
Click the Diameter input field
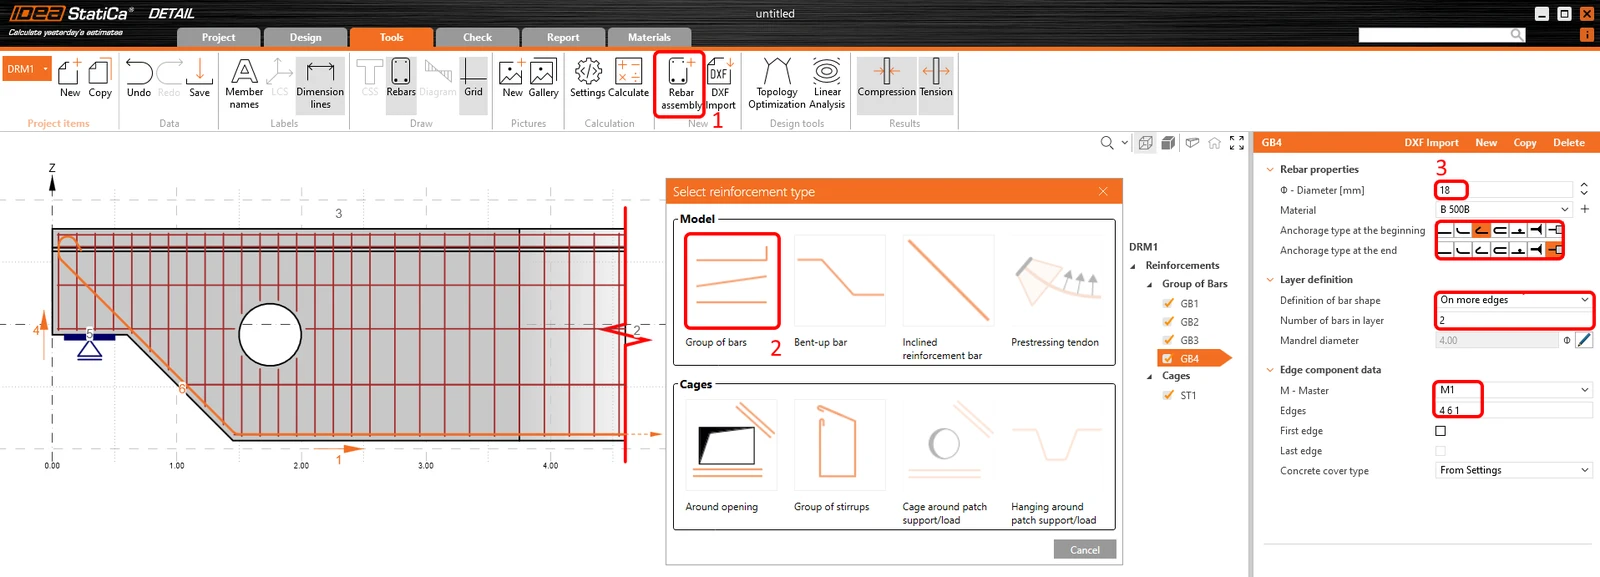click(1504, 190)
